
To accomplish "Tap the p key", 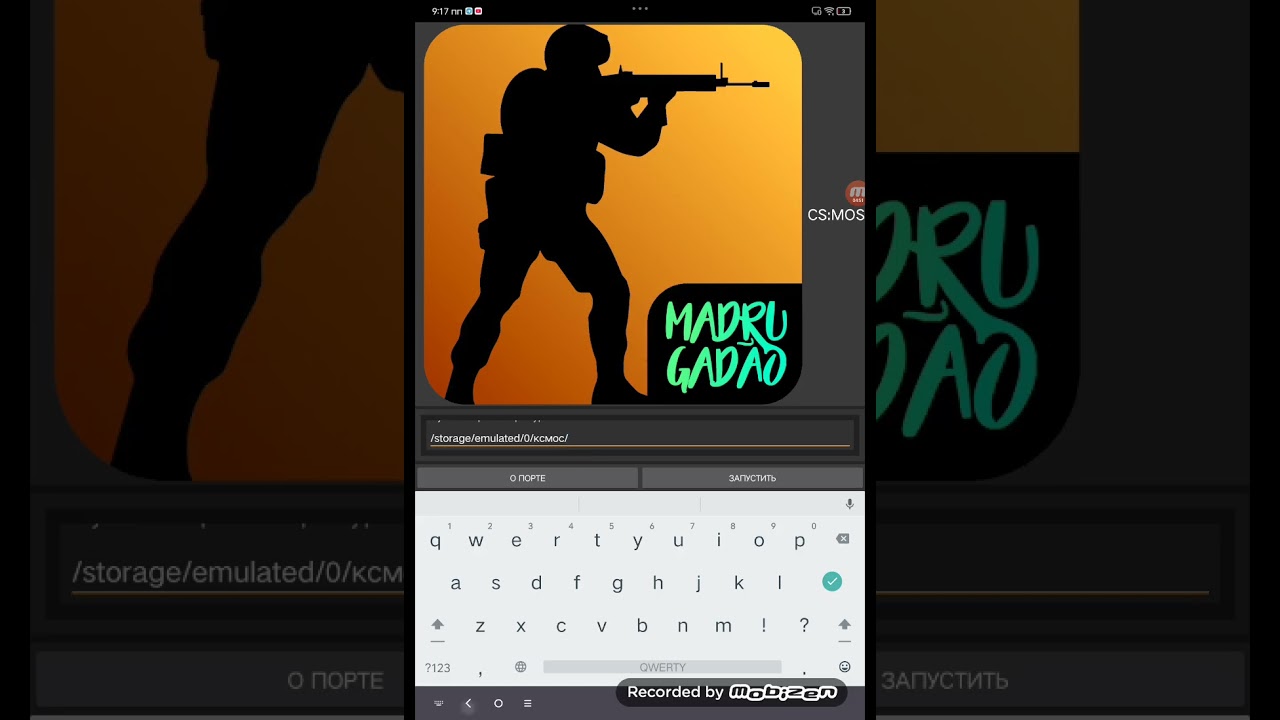I will 799,541.
